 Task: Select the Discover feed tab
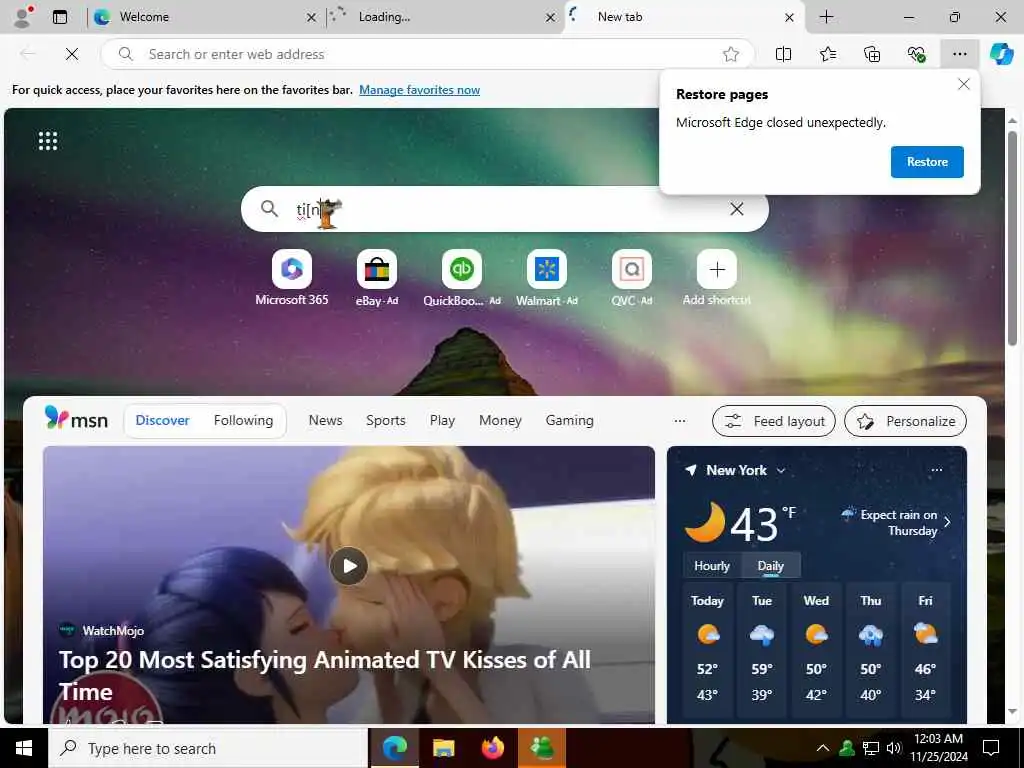(x=163, y=421)
